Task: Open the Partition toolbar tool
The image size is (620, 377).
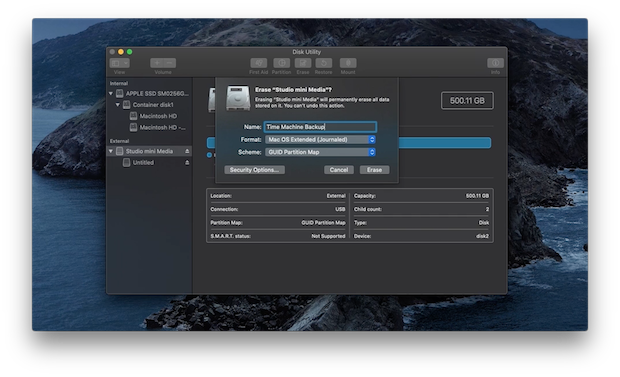Action: tap(282, 63)
